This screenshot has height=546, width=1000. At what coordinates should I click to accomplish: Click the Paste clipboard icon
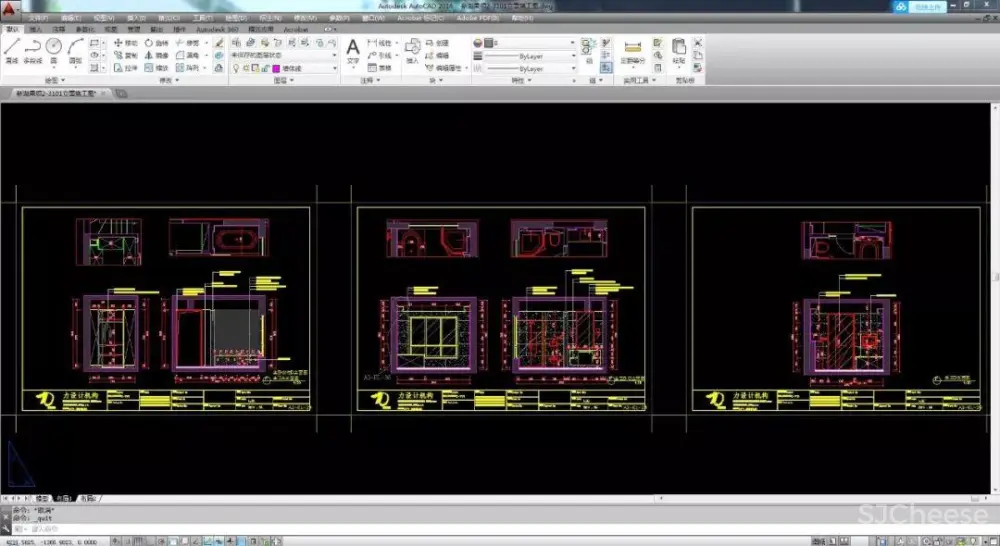point(679,49)
